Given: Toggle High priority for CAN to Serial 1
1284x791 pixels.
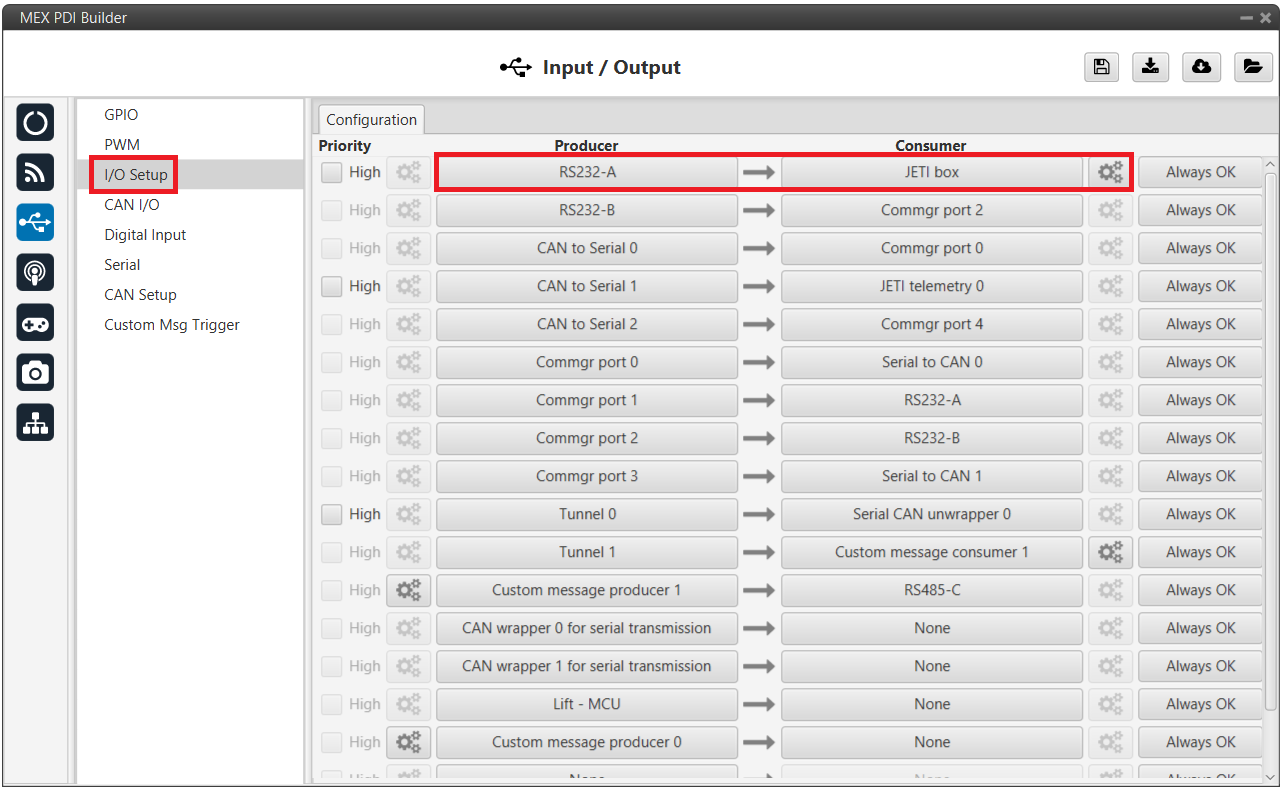Looking at the screenshot, I should coord(332,286).
